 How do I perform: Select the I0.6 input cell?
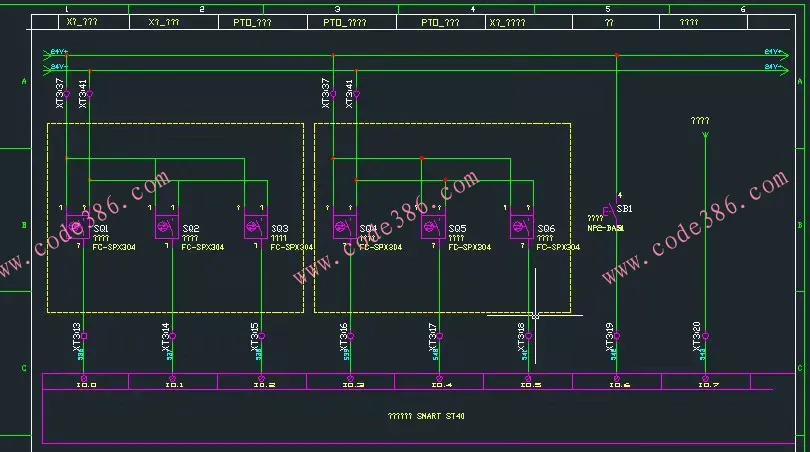point(618,384)
